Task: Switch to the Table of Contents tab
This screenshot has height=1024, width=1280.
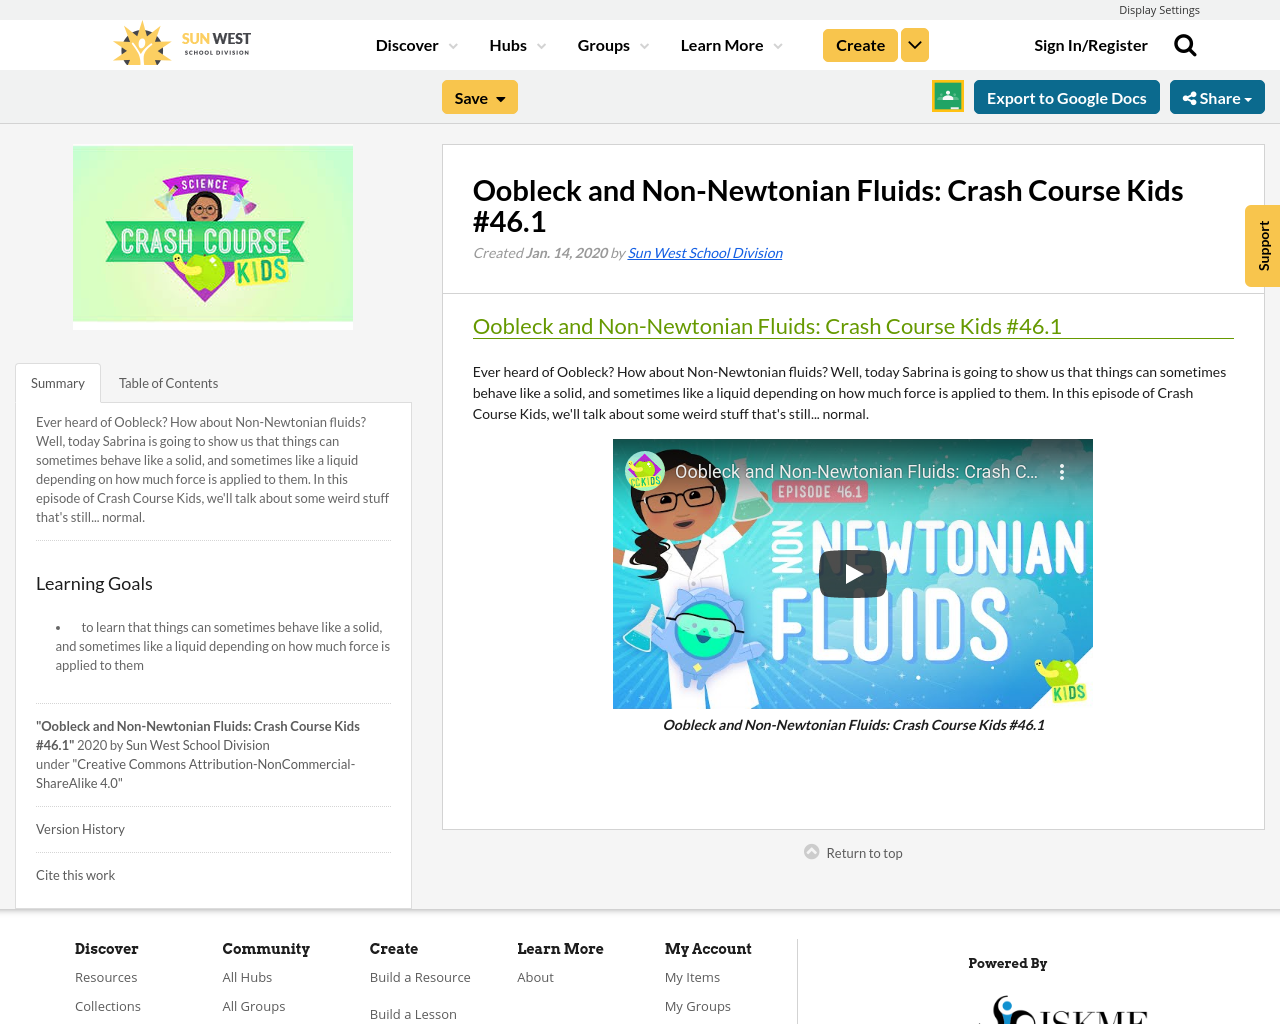Action: tap(167, 382)
